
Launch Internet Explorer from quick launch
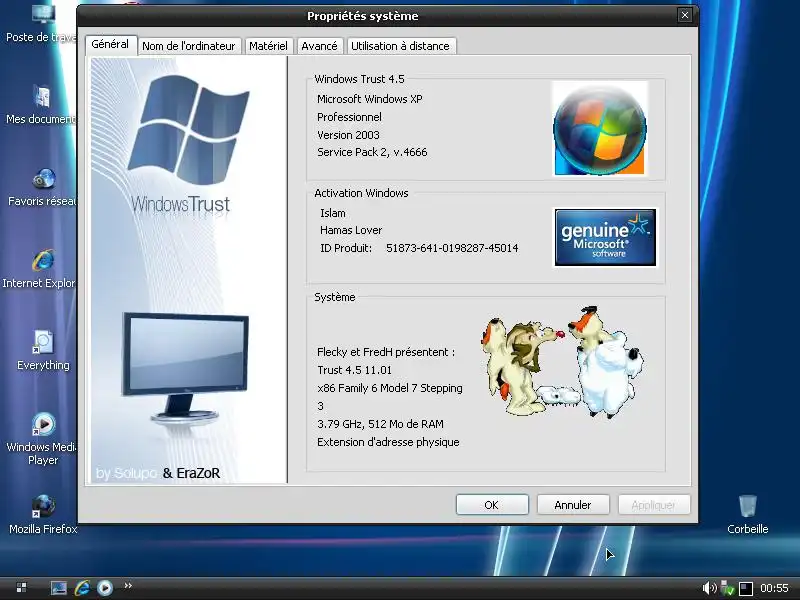click(x=82, y=588)
